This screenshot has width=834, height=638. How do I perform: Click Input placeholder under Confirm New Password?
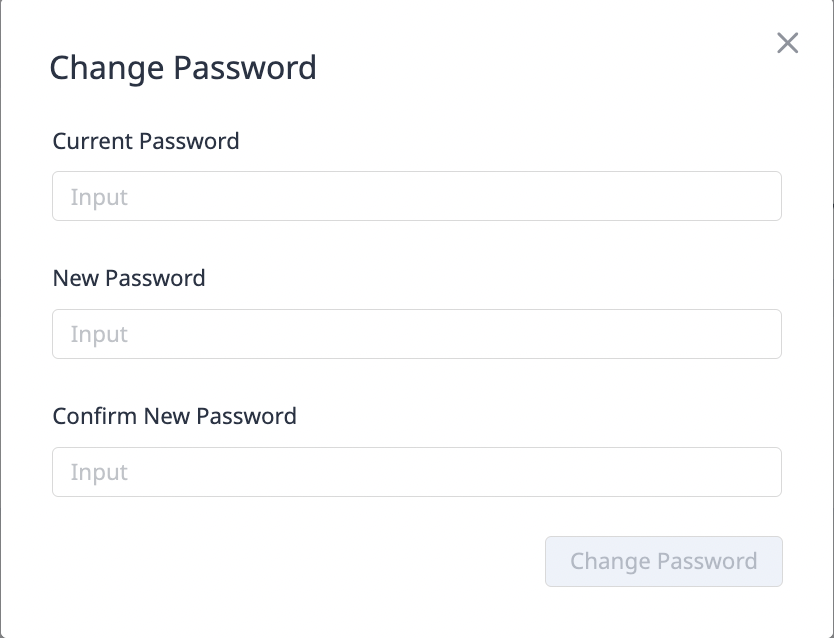pos(99,473)
